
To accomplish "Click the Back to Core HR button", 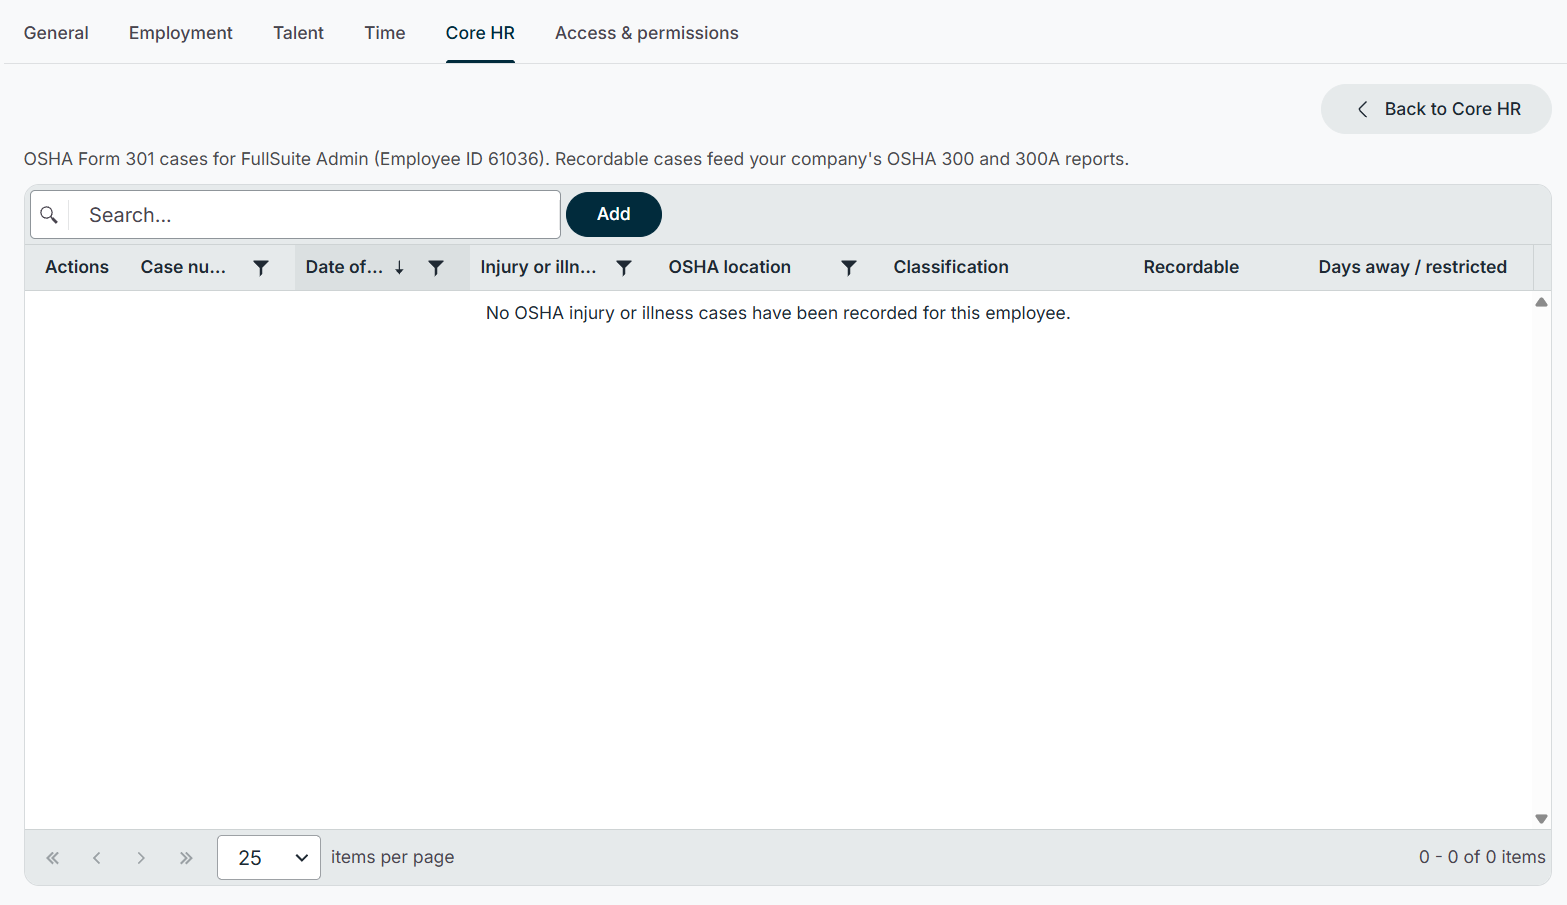I will 1436,109.
